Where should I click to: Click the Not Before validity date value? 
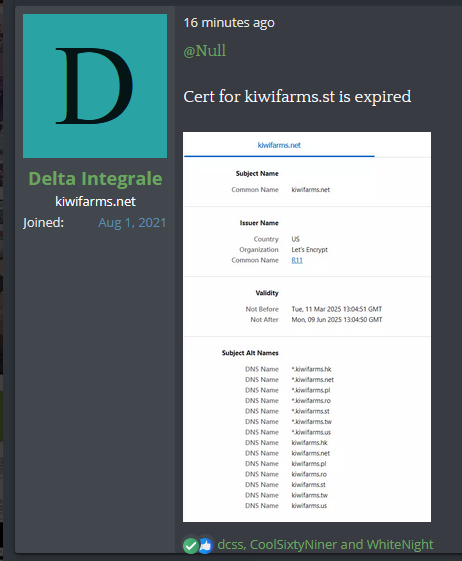coord(337,309)
